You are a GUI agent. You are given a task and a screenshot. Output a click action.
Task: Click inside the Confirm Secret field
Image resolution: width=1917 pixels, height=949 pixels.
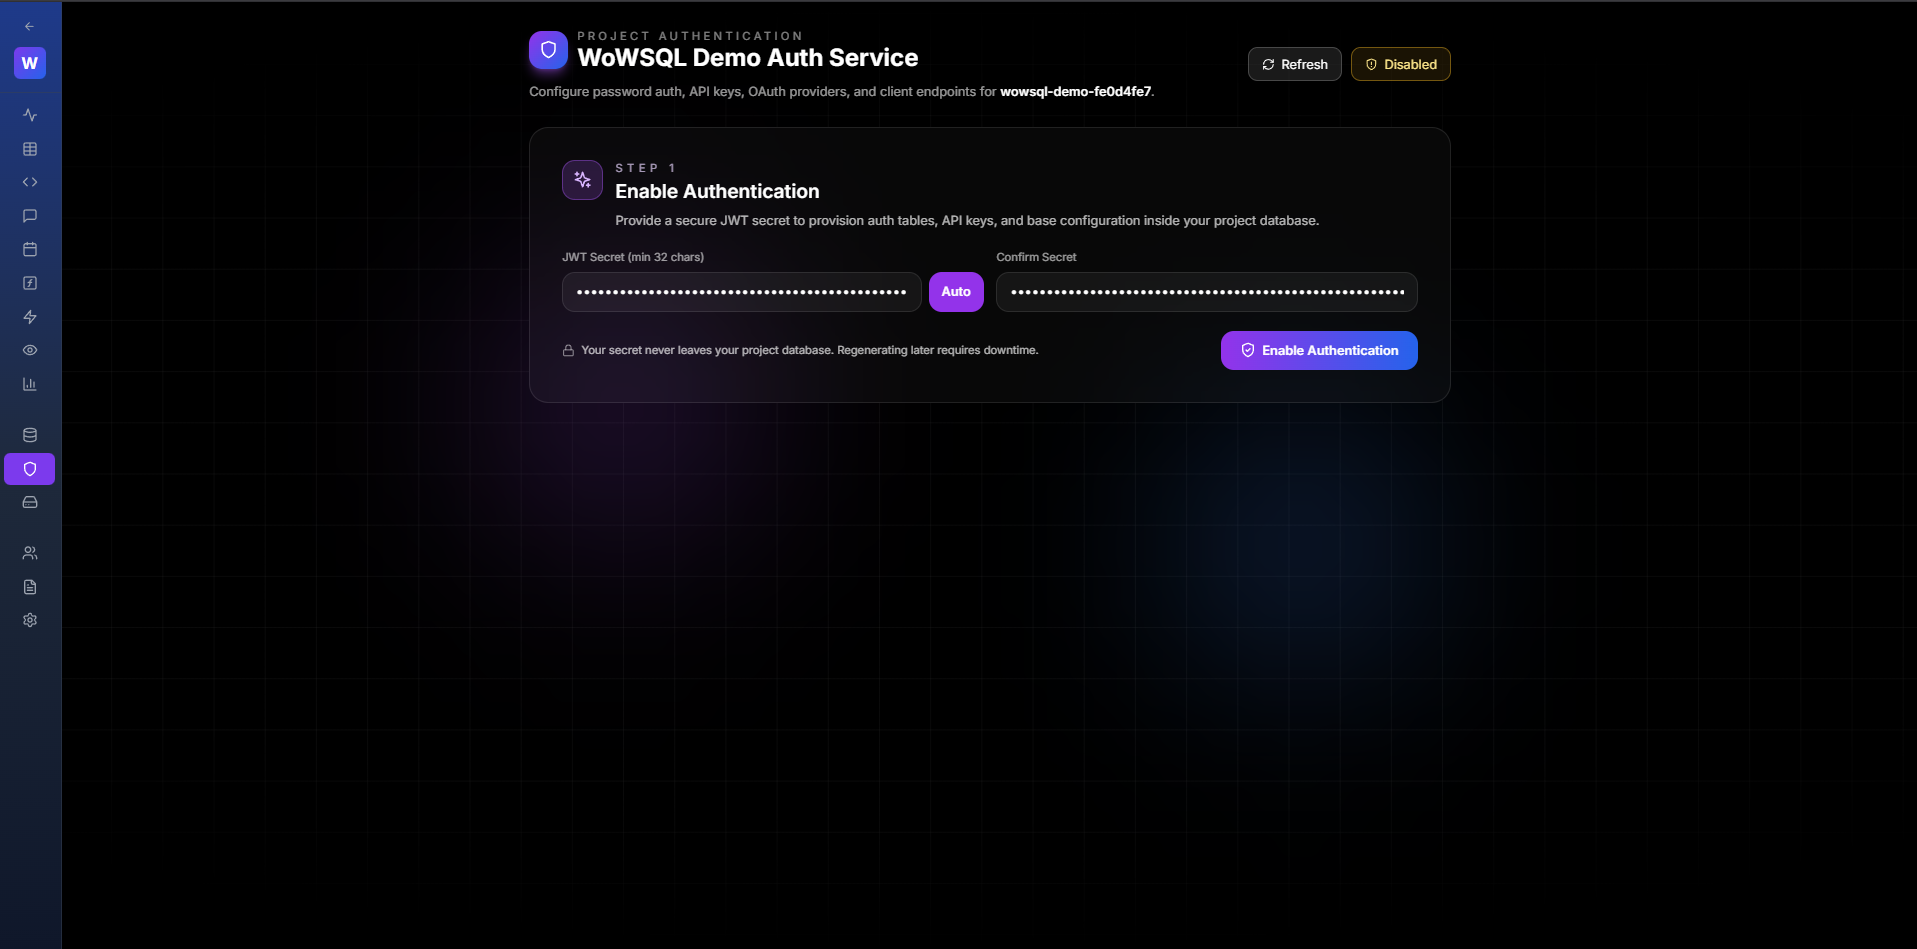point(1205,291)
